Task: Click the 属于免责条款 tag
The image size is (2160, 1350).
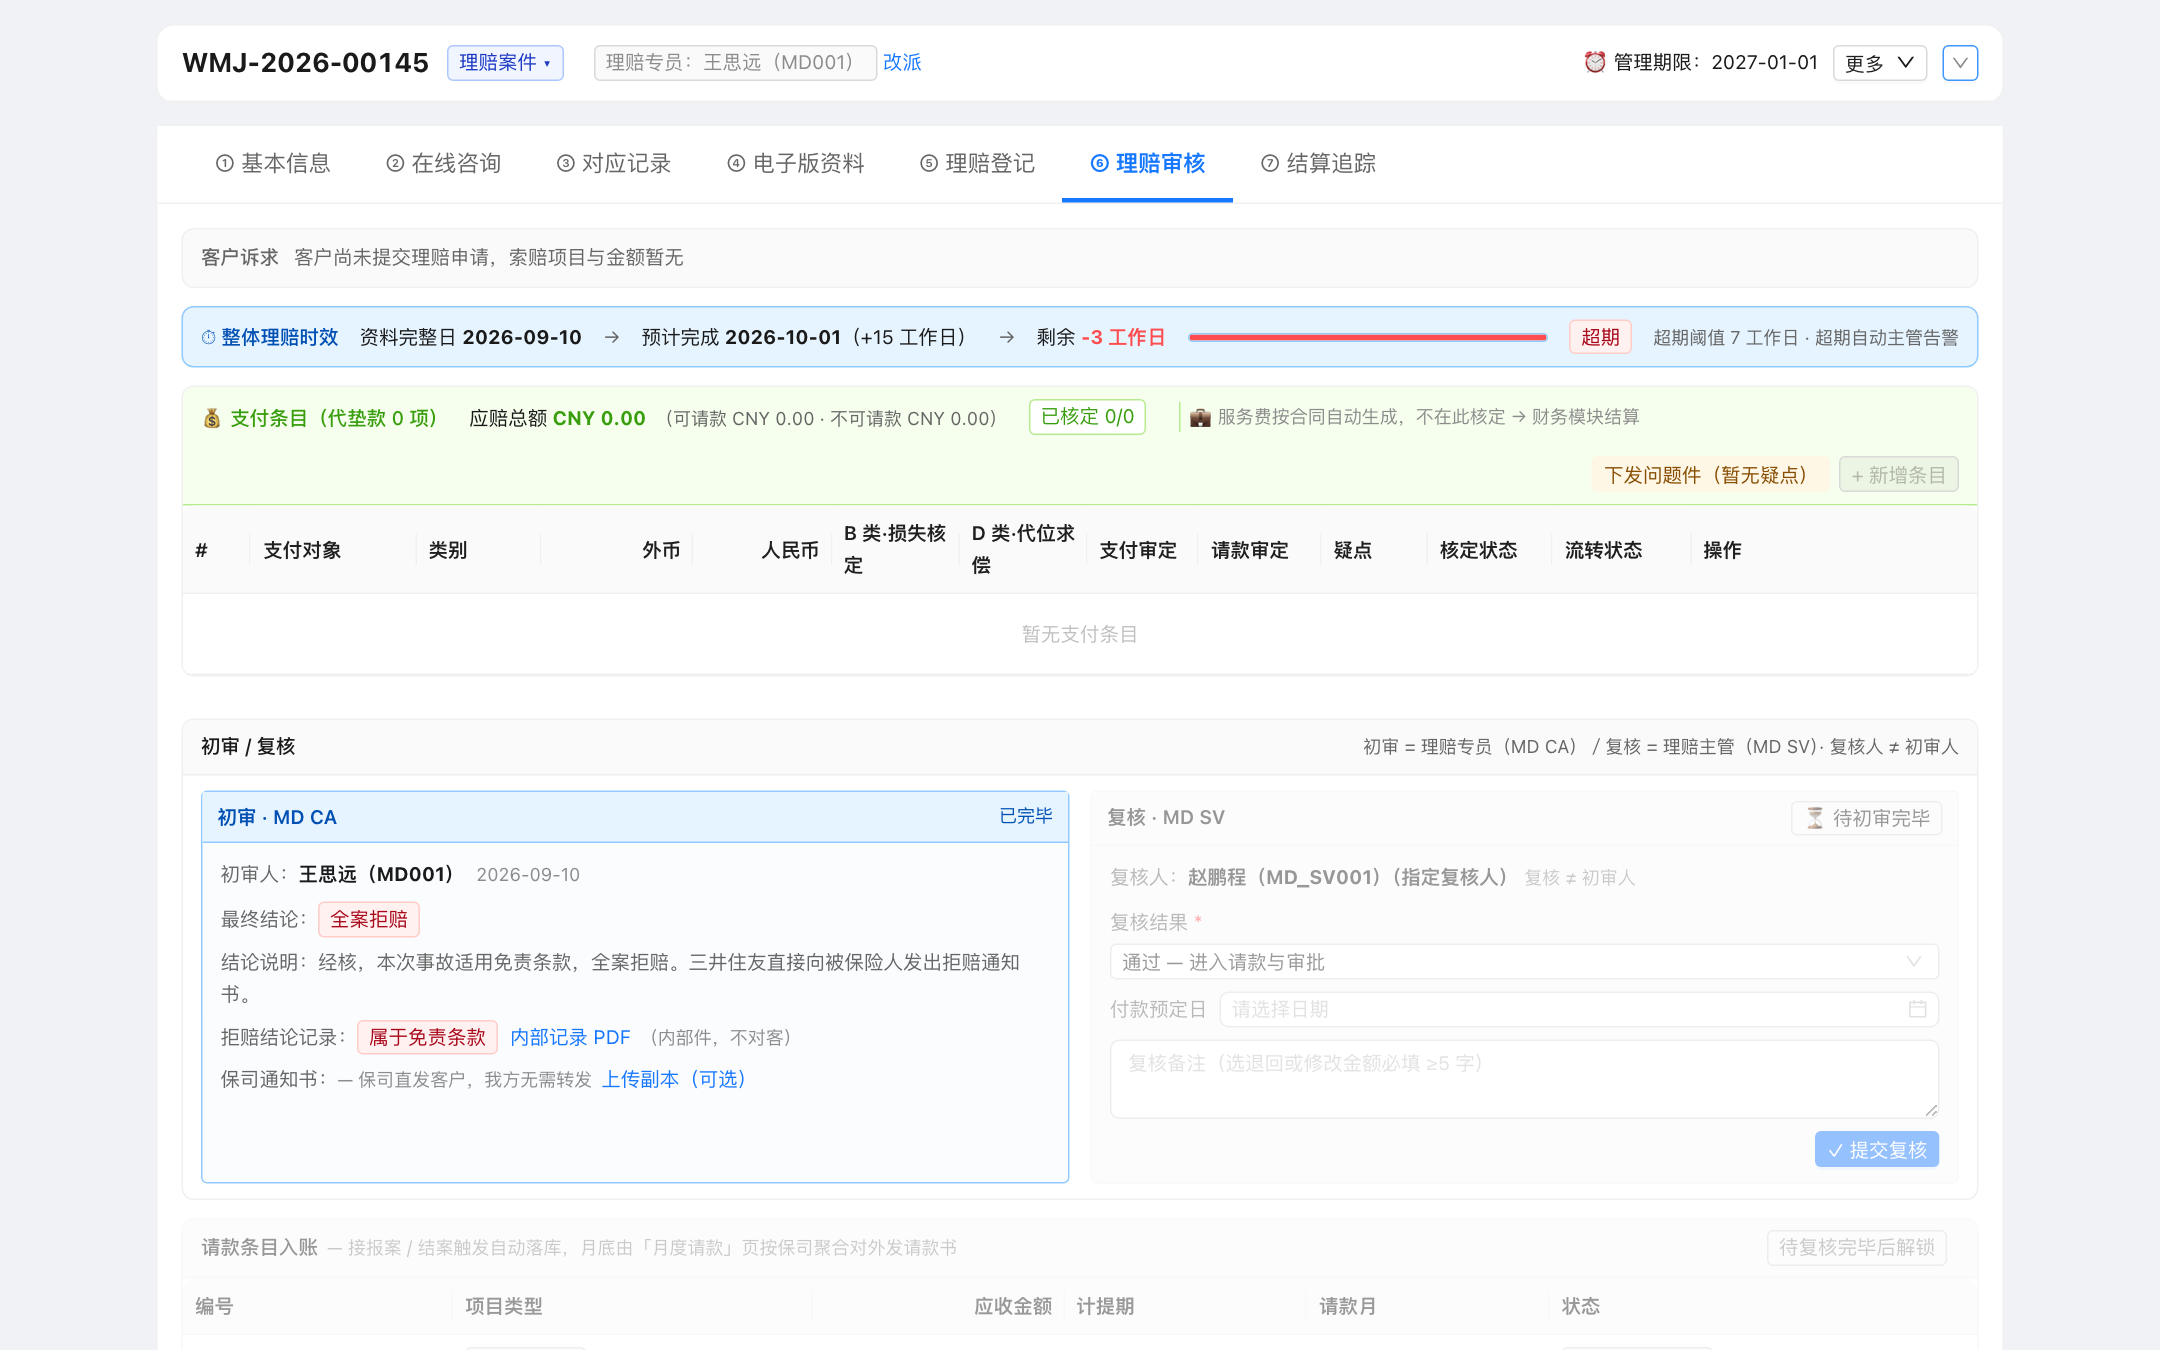Action: 427,1037
